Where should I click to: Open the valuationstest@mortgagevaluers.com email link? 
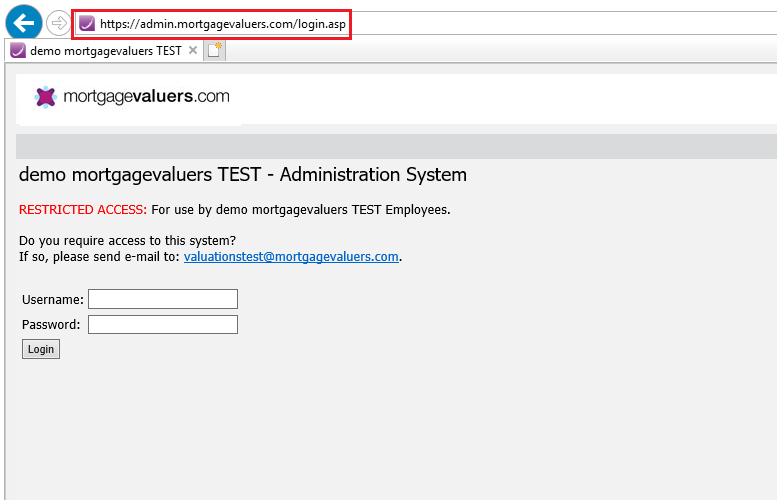(291, 257)
